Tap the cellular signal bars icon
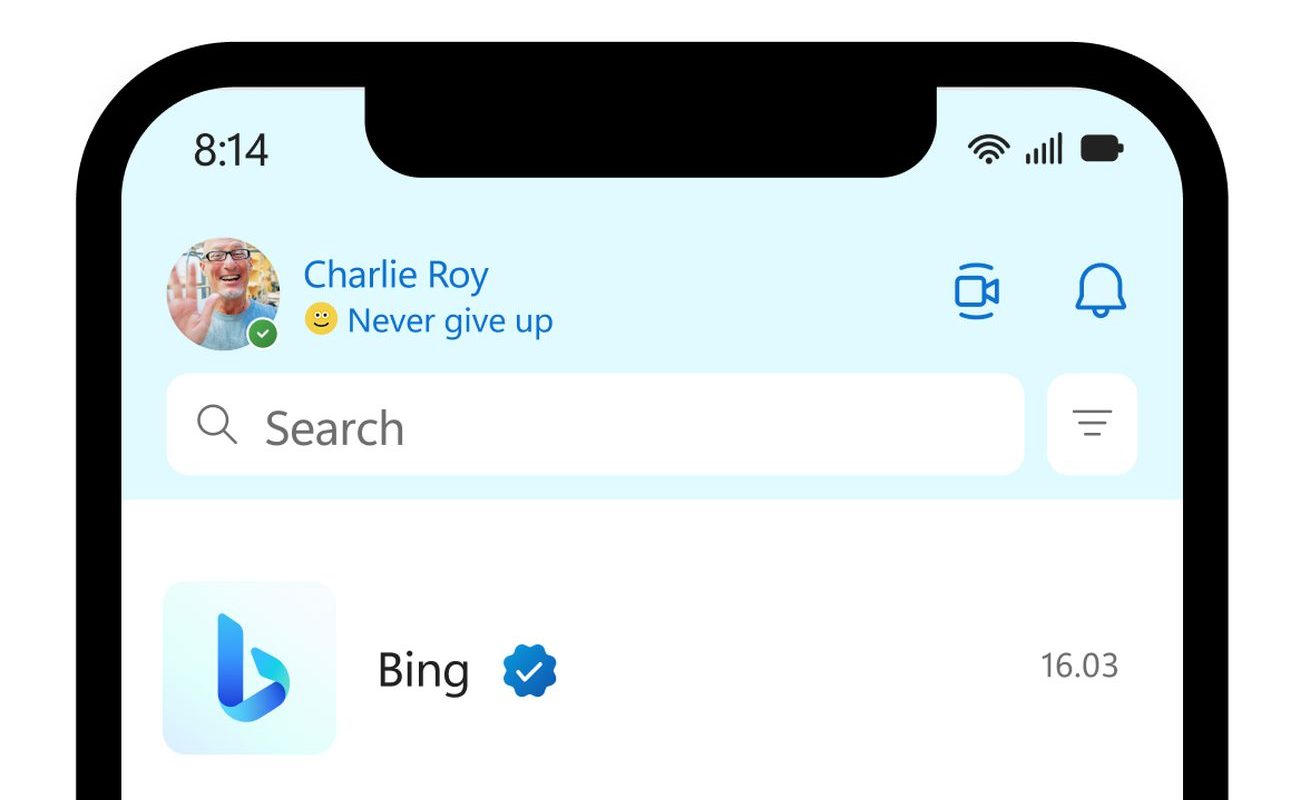This screenshot has width=1310, height=800. point(1044,150)
